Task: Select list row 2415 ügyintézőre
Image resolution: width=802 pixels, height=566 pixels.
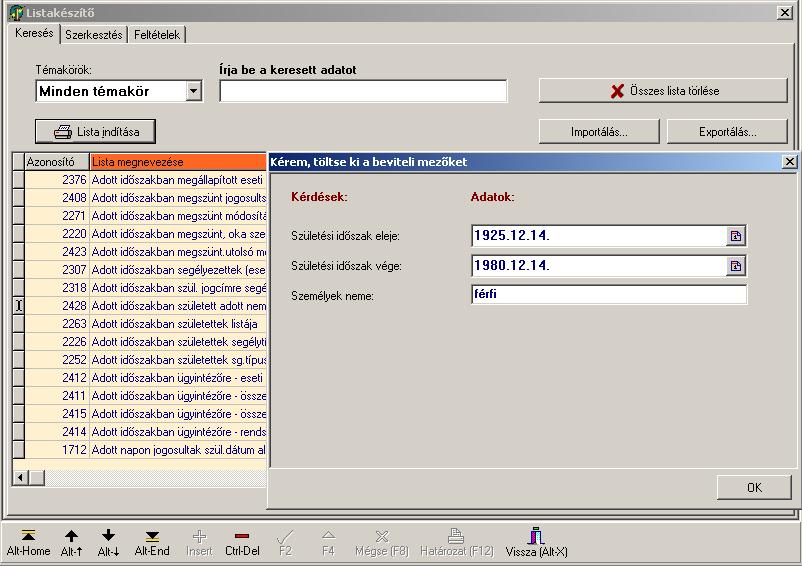Action: (x=145, y=414)
